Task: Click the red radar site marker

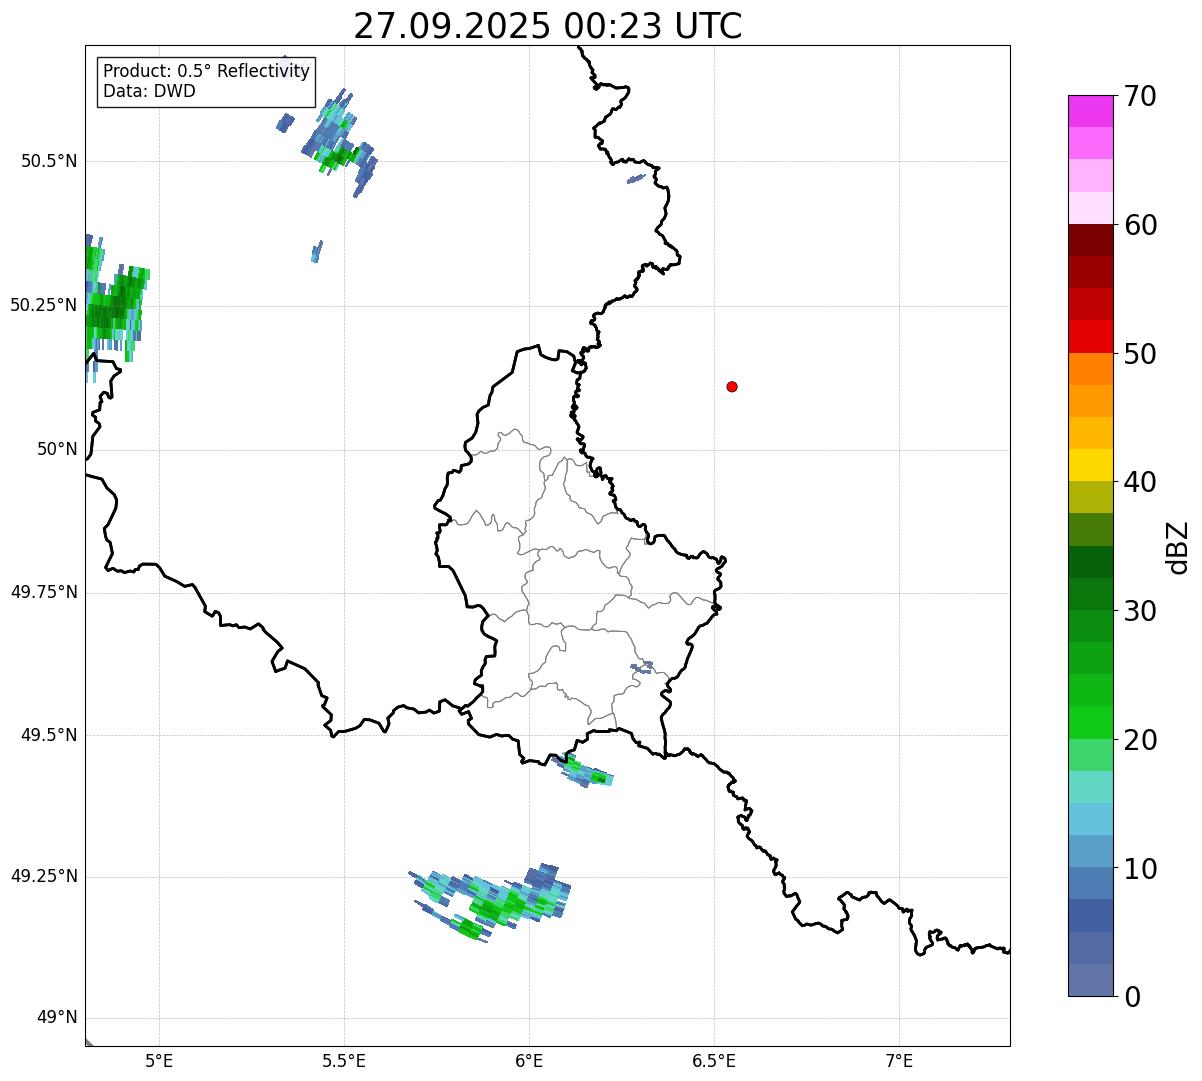Action: coord(732,386)
